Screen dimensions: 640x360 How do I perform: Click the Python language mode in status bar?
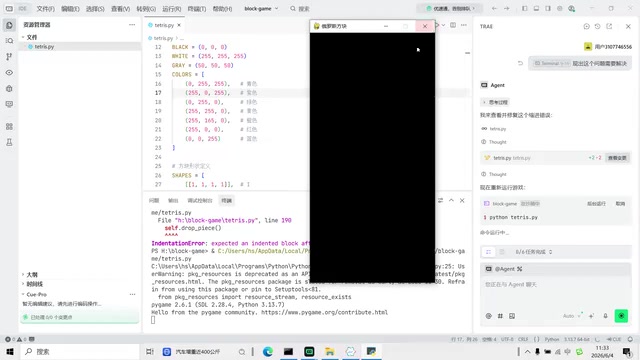pos(552,339)
